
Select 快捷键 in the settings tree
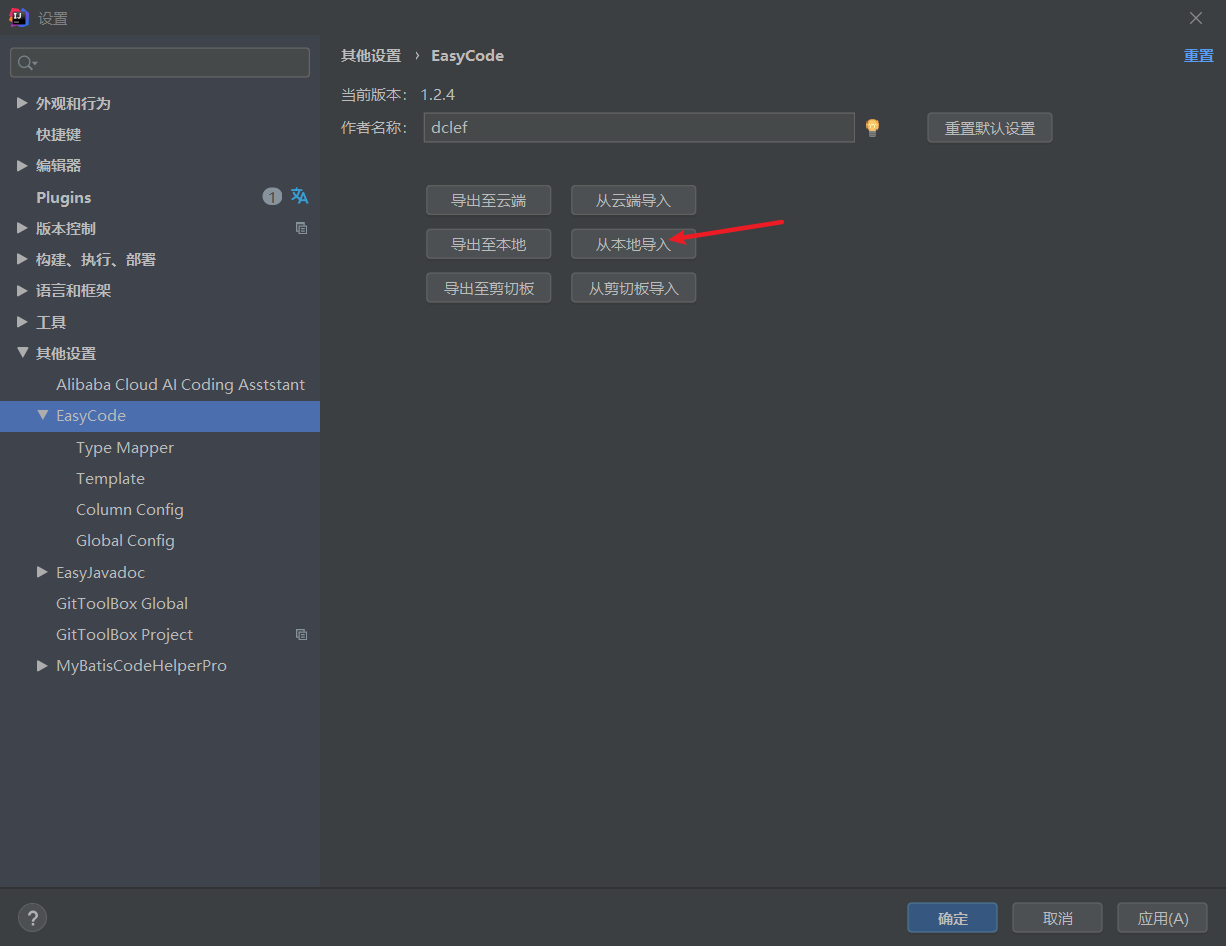(59, 134)
